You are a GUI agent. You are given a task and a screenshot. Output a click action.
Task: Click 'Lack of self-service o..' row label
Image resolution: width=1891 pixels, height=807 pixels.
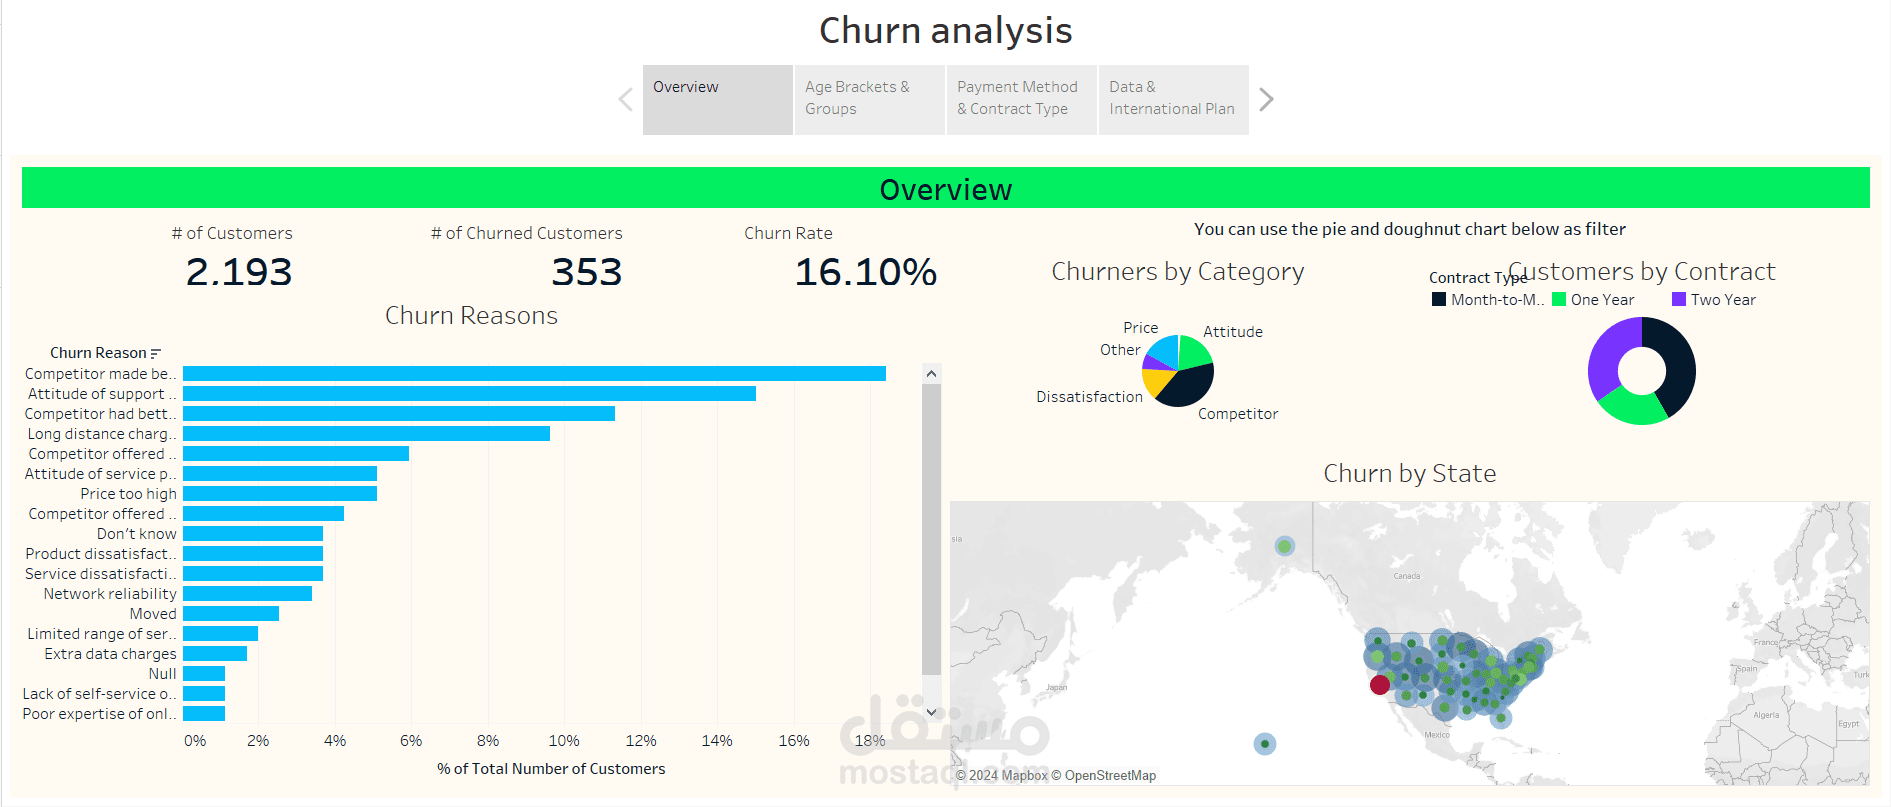(99, 694)
